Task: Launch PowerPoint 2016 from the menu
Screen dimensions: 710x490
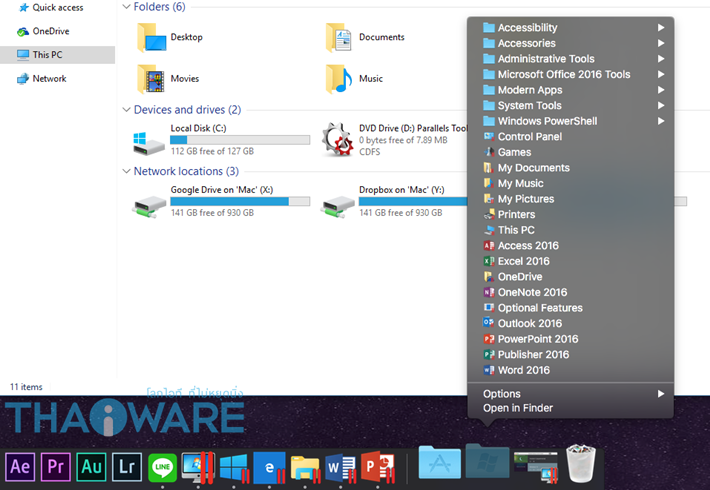Action: [571, 339]
